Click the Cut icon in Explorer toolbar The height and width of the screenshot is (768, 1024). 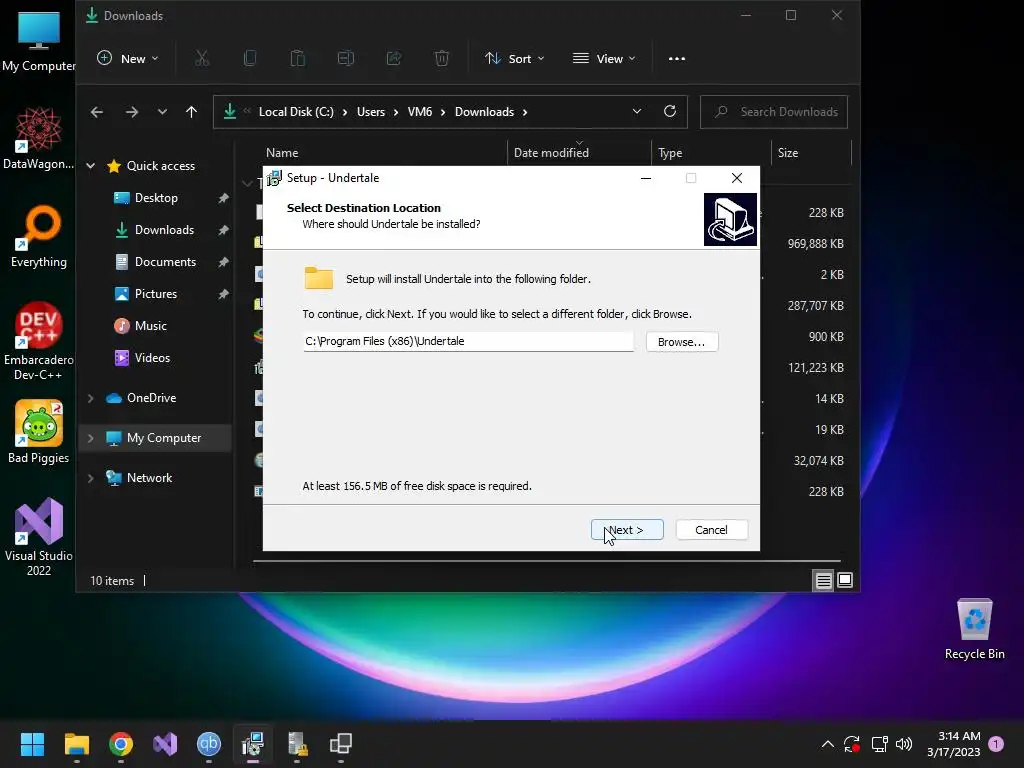(202, 59)
